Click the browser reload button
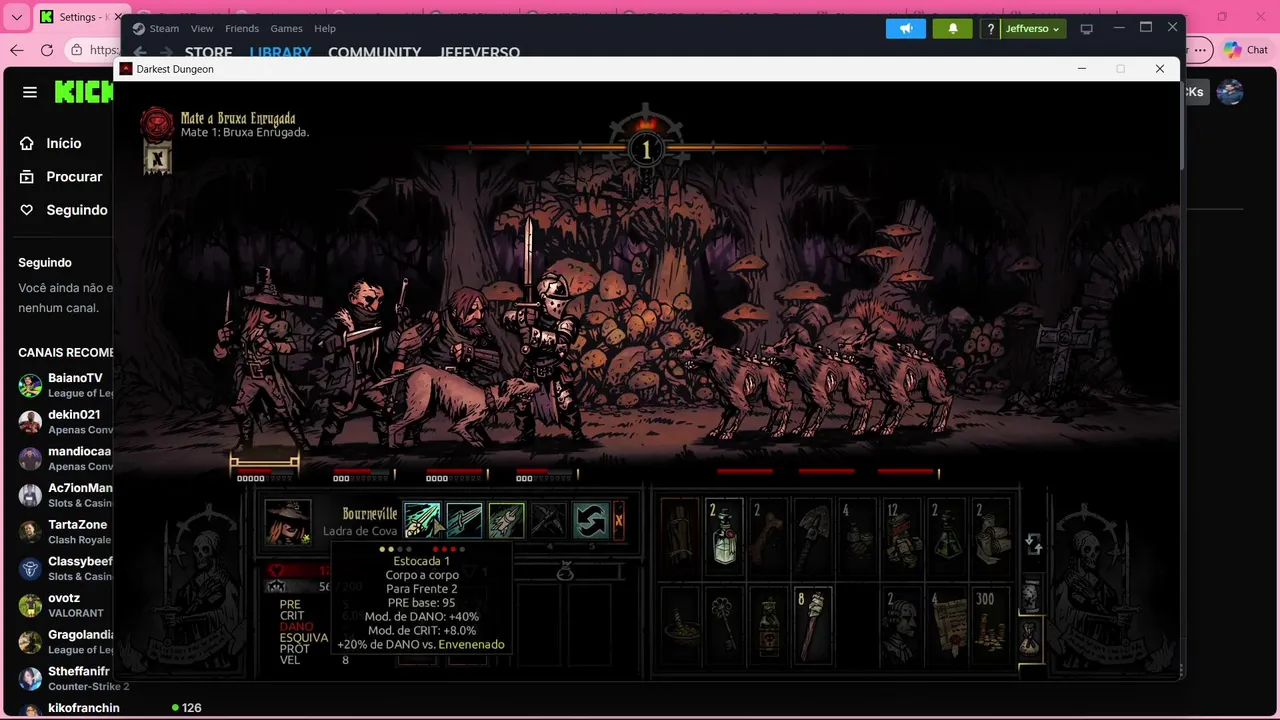Image resolution: width=1280 pixels, height=720 pixels. point(47,50)
